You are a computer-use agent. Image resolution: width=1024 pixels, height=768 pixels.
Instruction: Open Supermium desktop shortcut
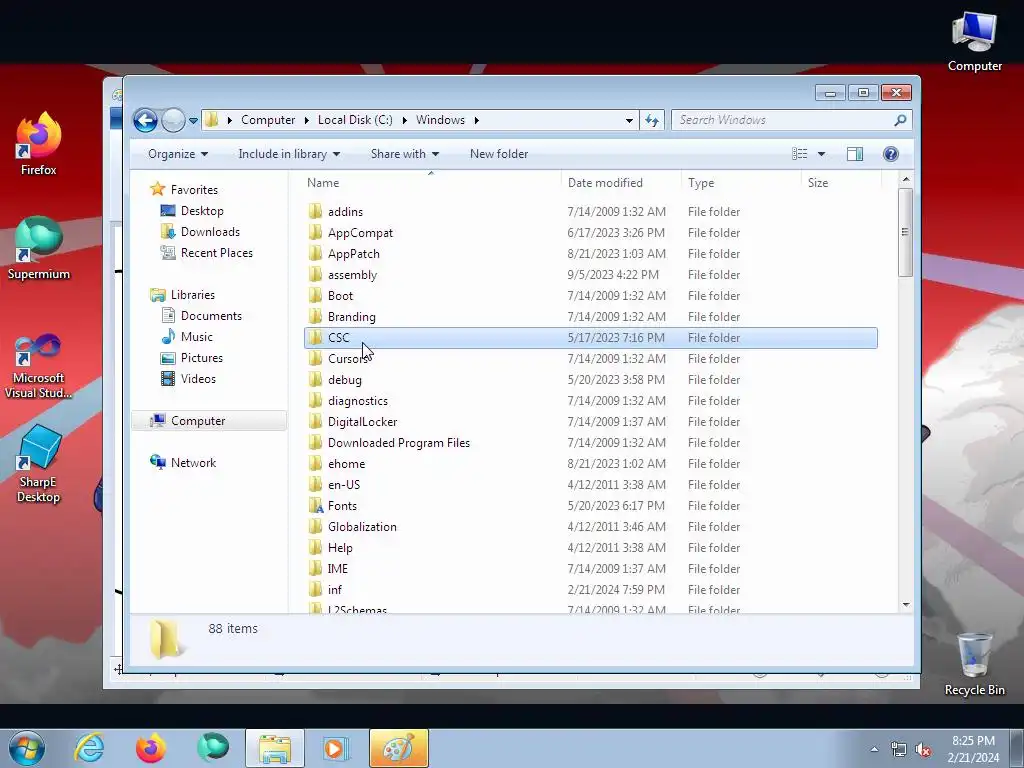coord(38,248)
